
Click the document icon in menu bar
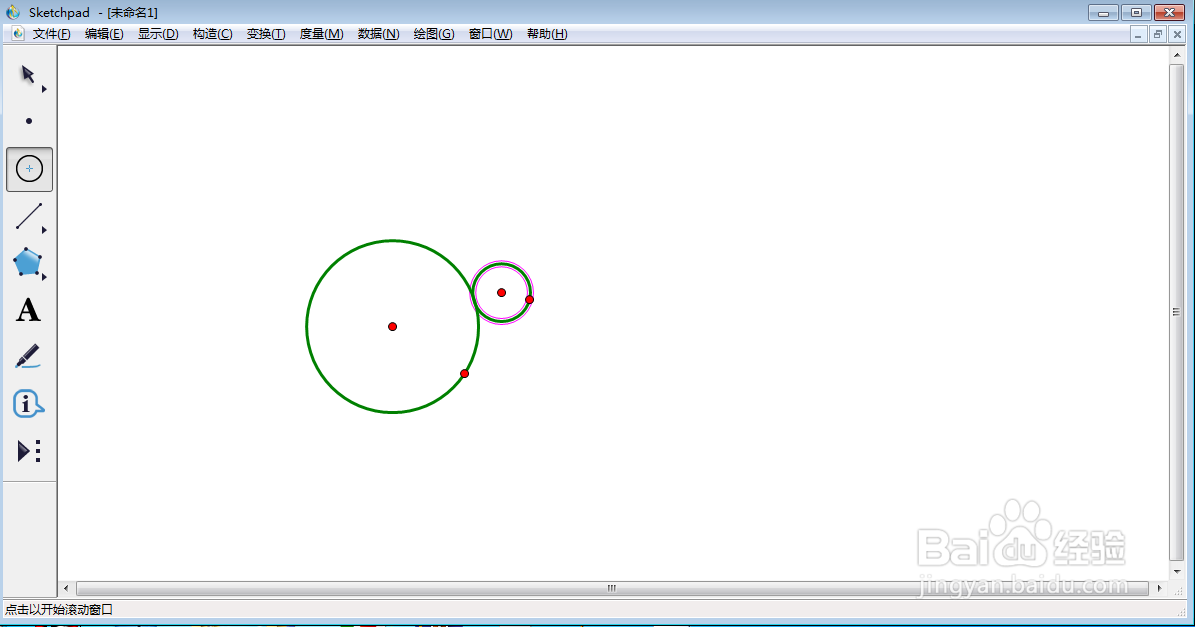[x=18, y=34]
